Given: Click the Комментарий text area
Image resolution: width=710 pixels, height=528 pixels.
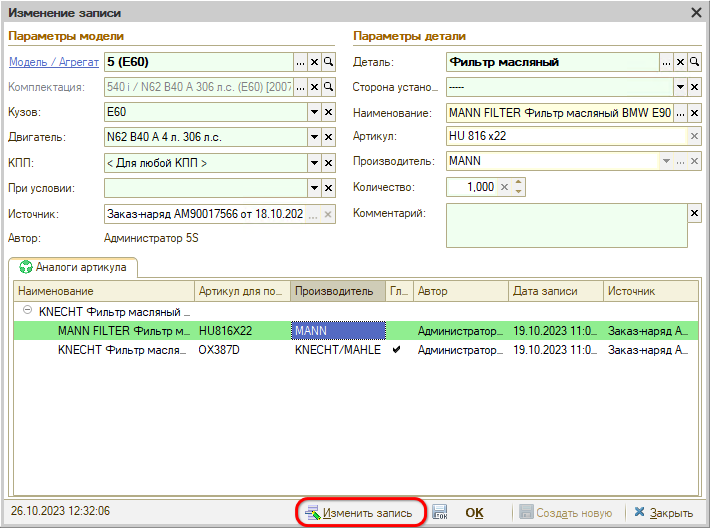Looking at the screenshot, I should (x=566, y=226).
